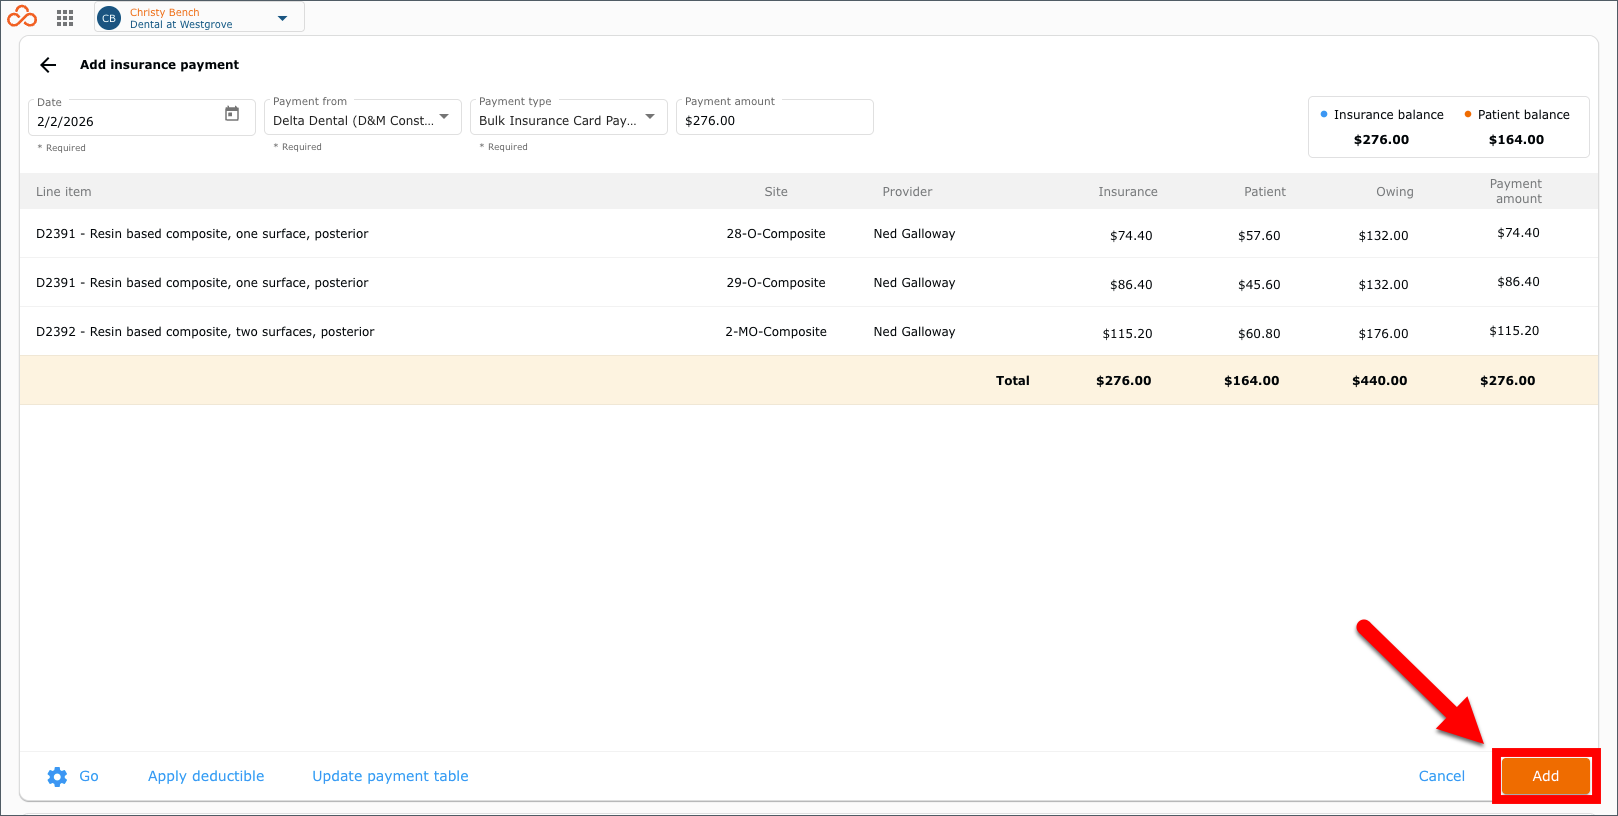Click the Cancel link
Viewport: 1618px width, 816px height.
[x=1441, y=776]
